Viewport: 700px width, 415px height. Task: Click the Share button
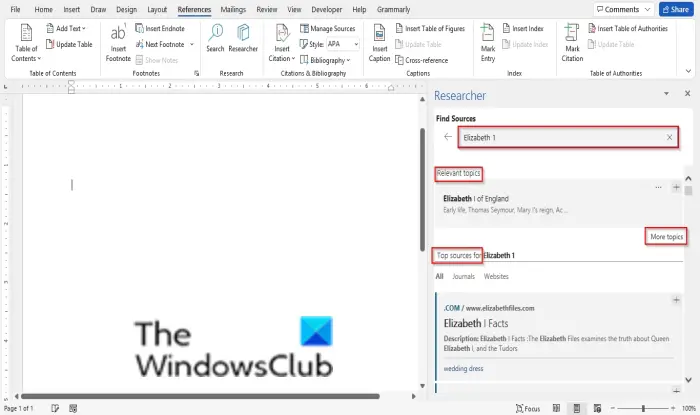click(676, 9)
